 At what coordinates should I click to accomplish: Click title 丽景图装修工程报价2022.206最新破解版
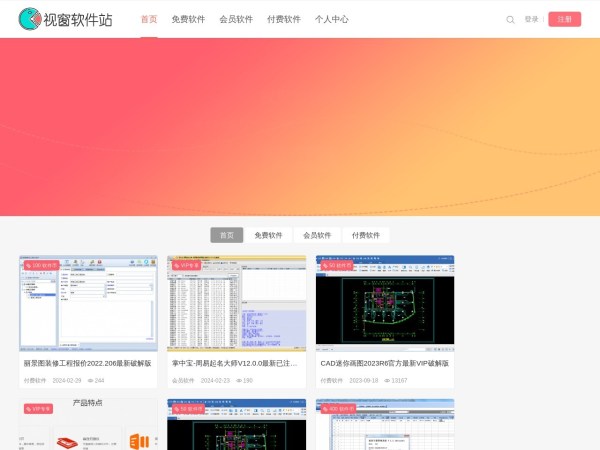tap(88, 363)
